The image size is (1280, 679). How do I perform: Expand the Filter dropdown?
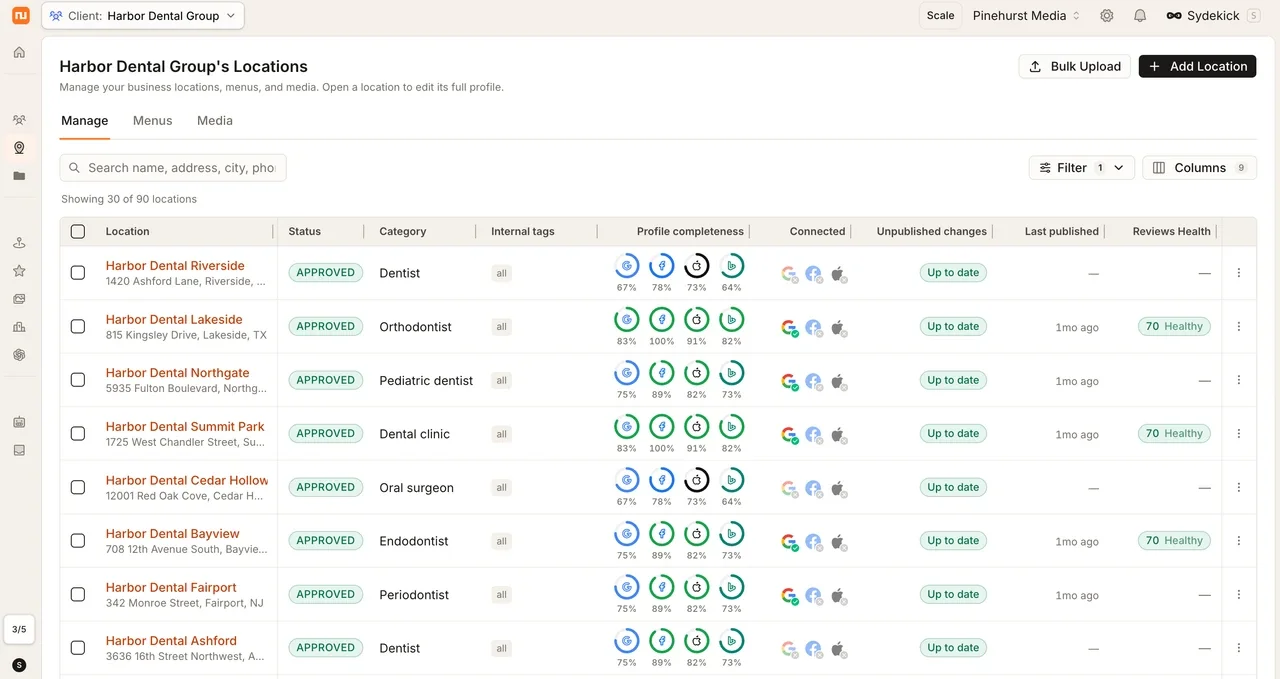click(1081, 168)
